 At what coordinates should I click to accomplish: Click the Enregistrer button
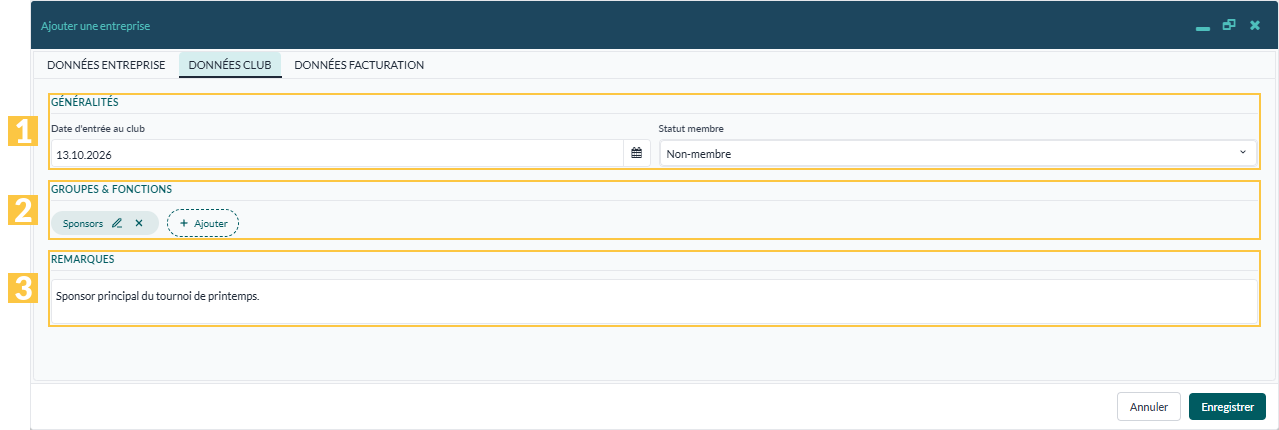[x=1228, y=407]
